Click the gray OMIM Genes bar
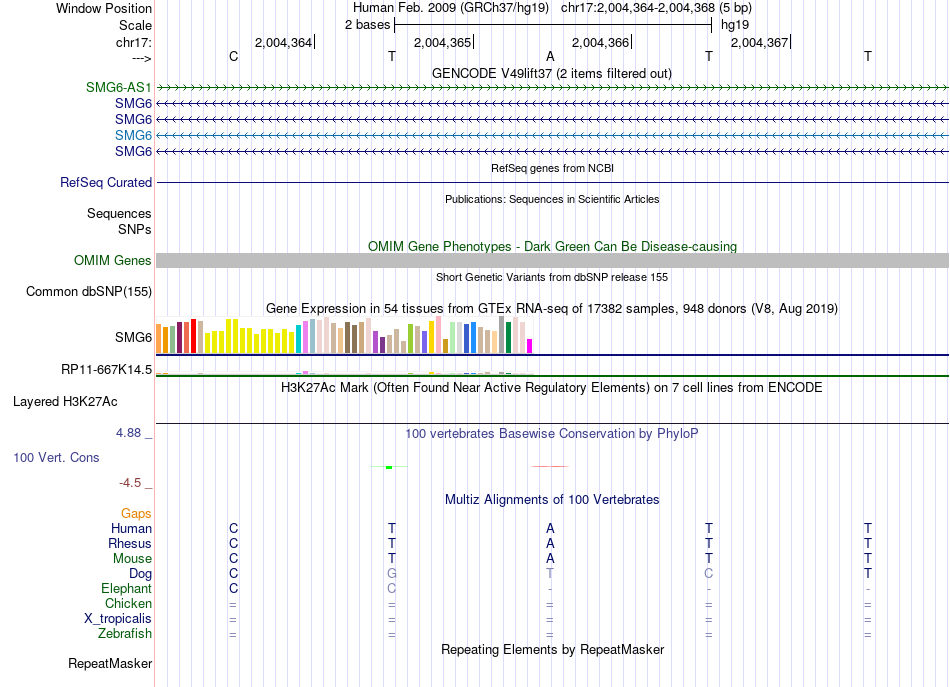 pyautogui.click(x=552, y=261)
